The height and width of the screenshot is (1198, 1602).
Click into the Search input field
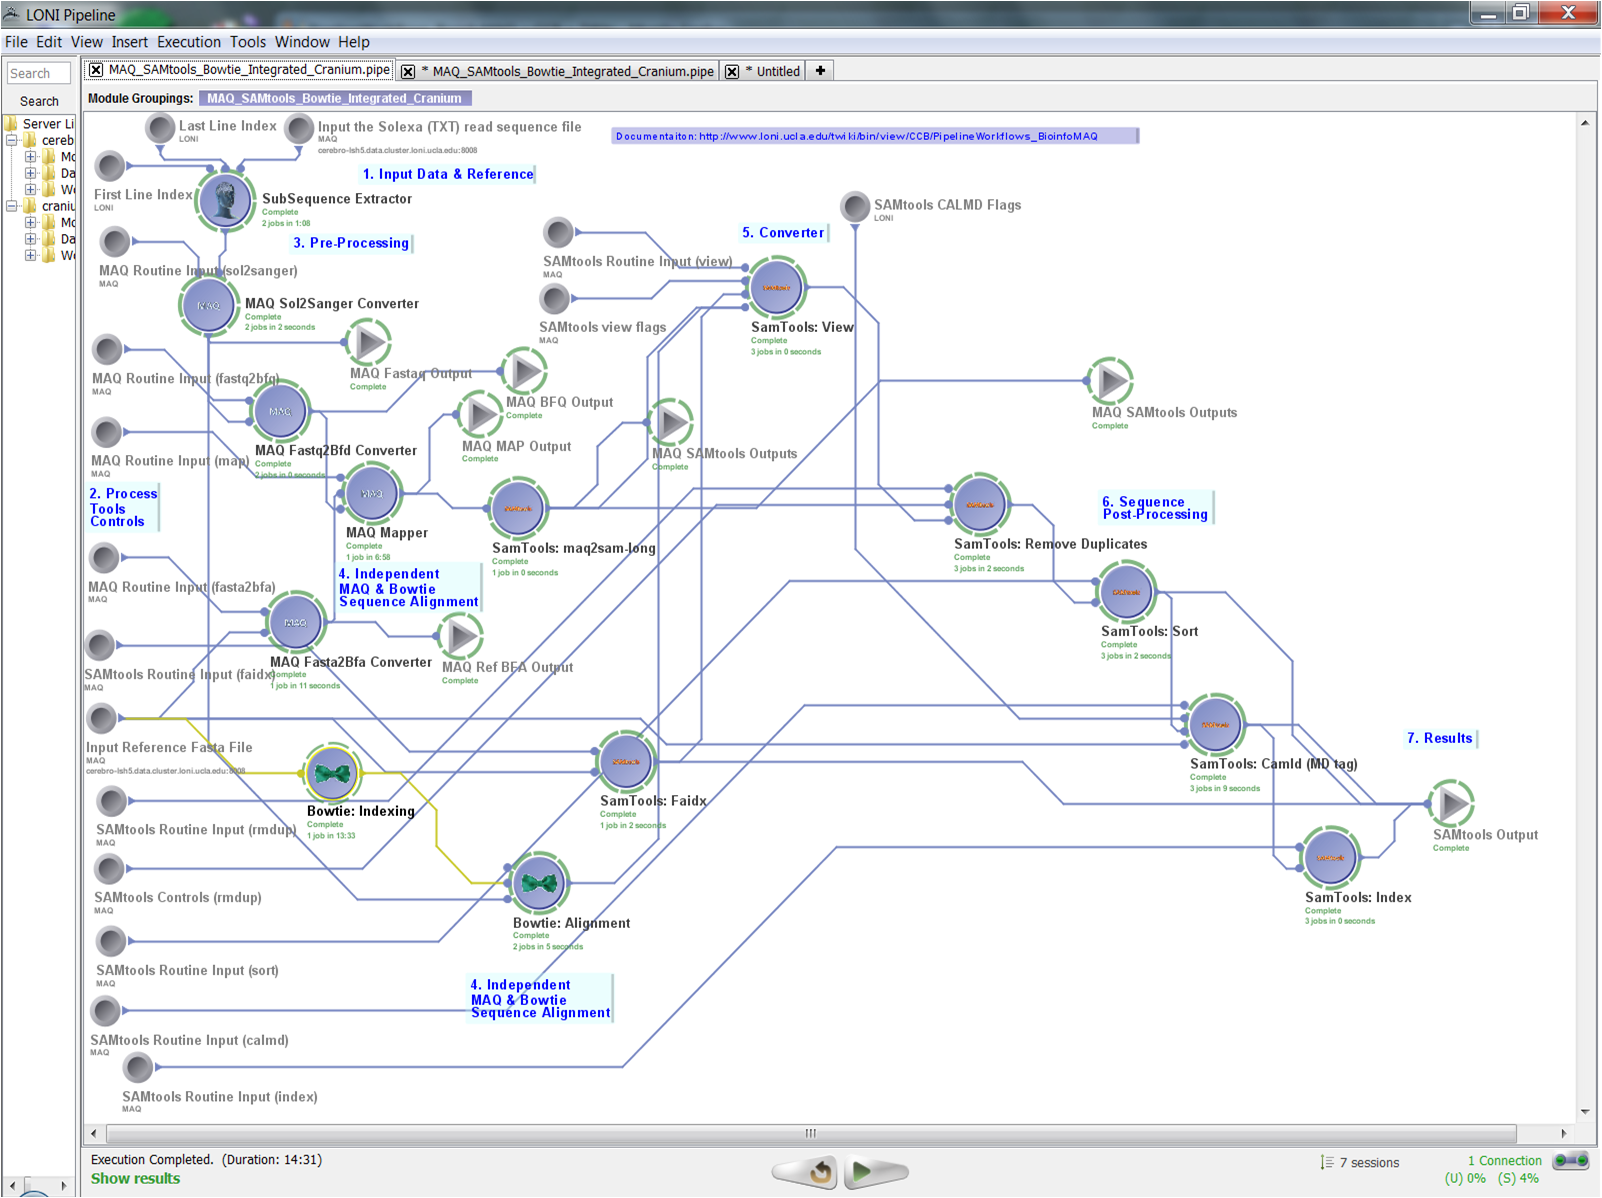(x=38, y=73)
